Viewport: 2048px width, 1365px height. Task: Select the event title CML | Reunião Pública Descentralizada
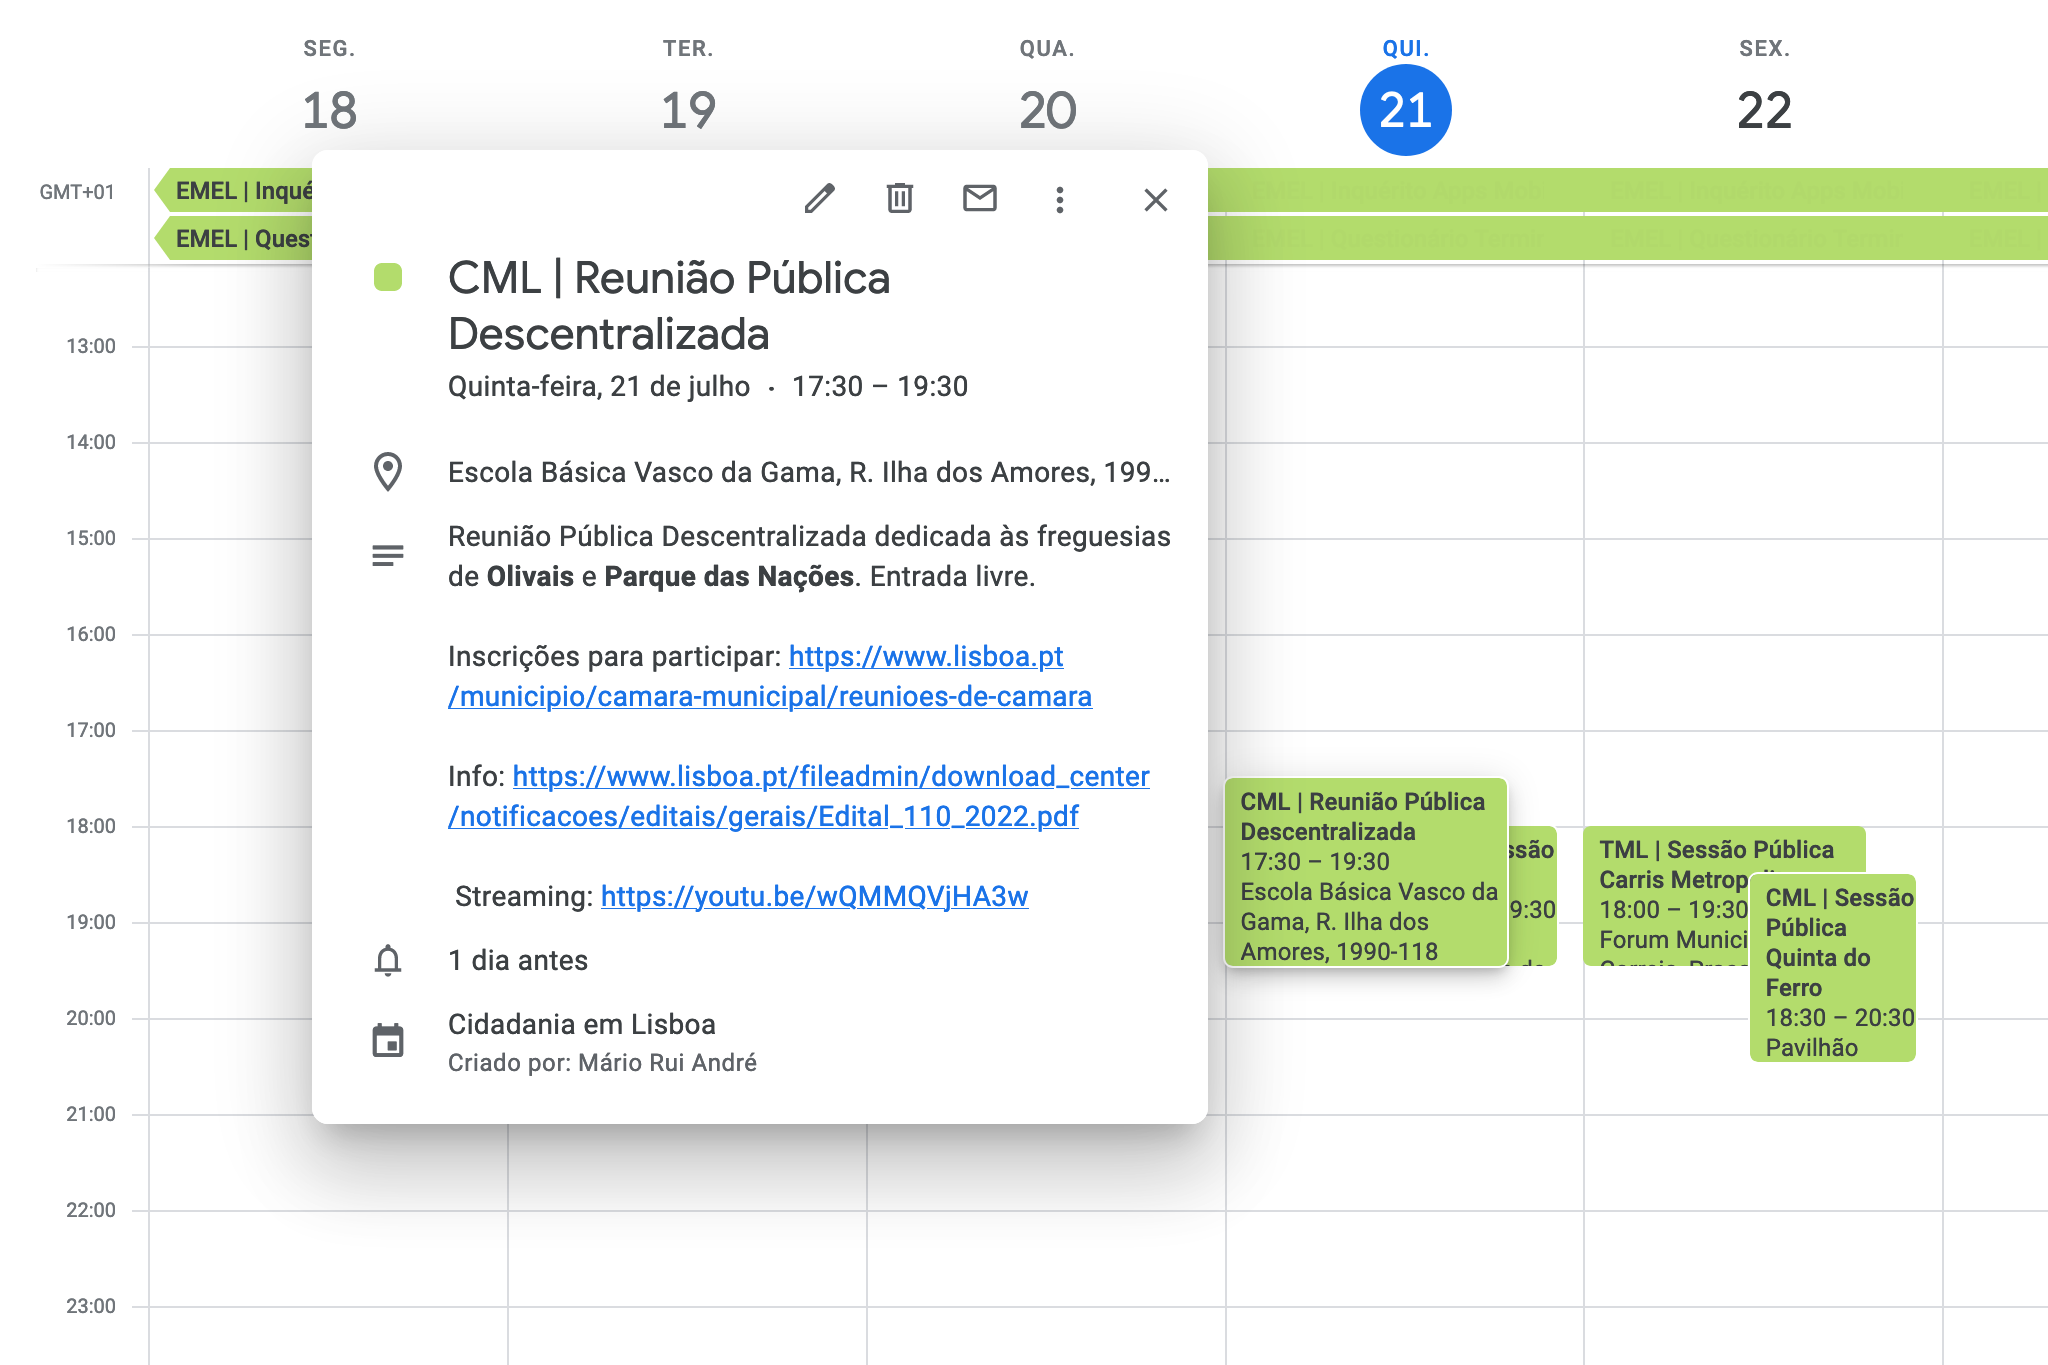(669, 305)
